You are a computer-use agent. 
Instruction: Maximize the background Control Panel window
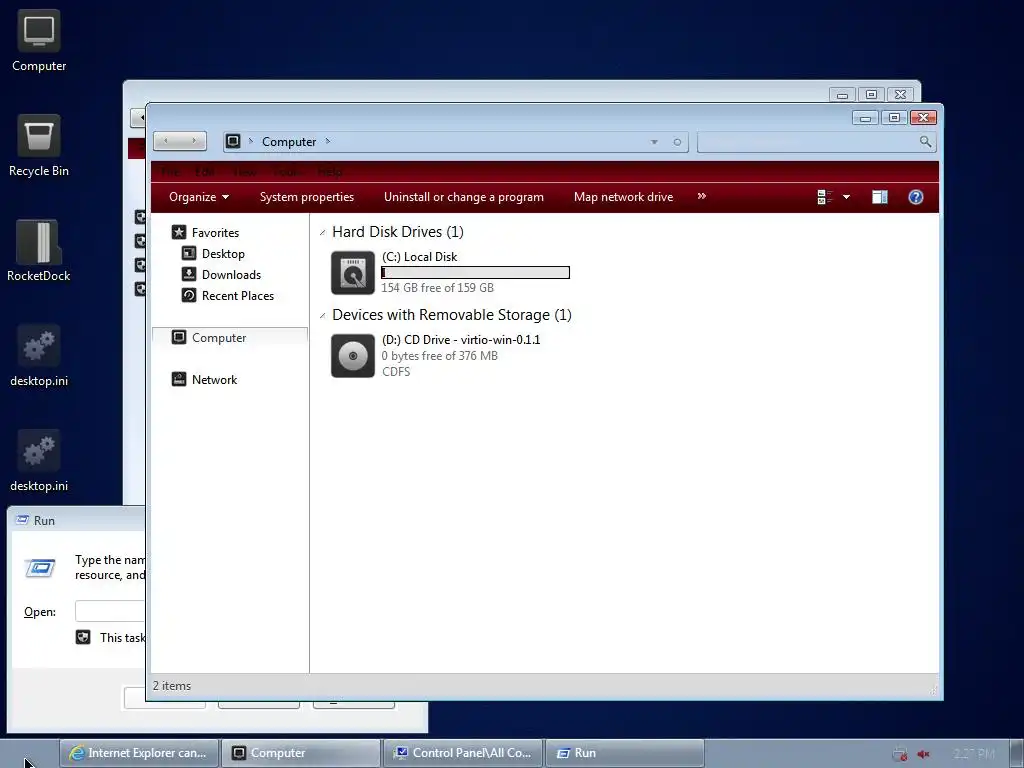pos(871,95)
